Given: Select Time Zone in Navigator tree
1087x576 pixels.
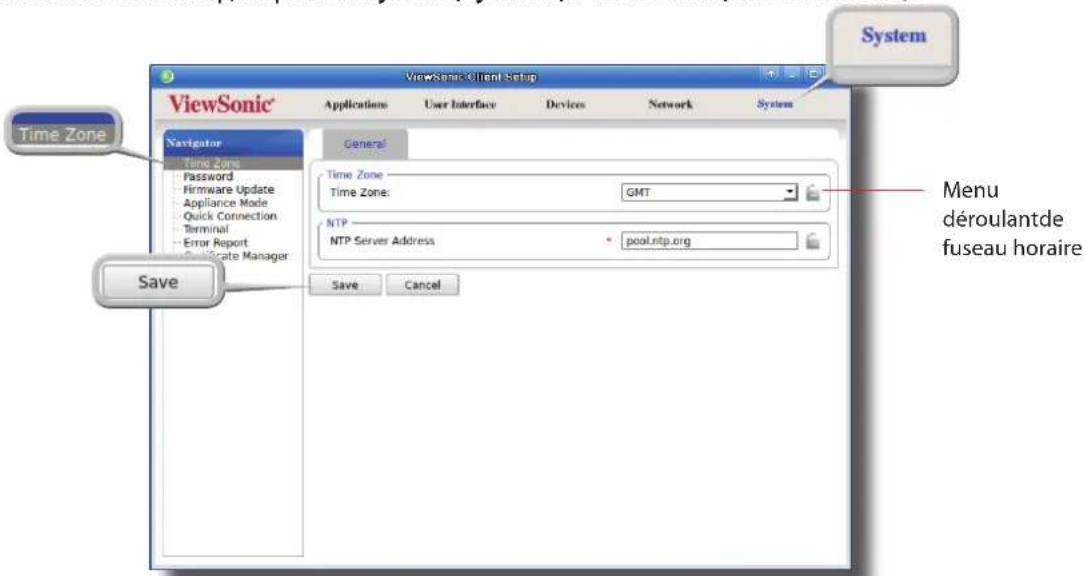Looking at the screenshot, I should pos(233,163).
